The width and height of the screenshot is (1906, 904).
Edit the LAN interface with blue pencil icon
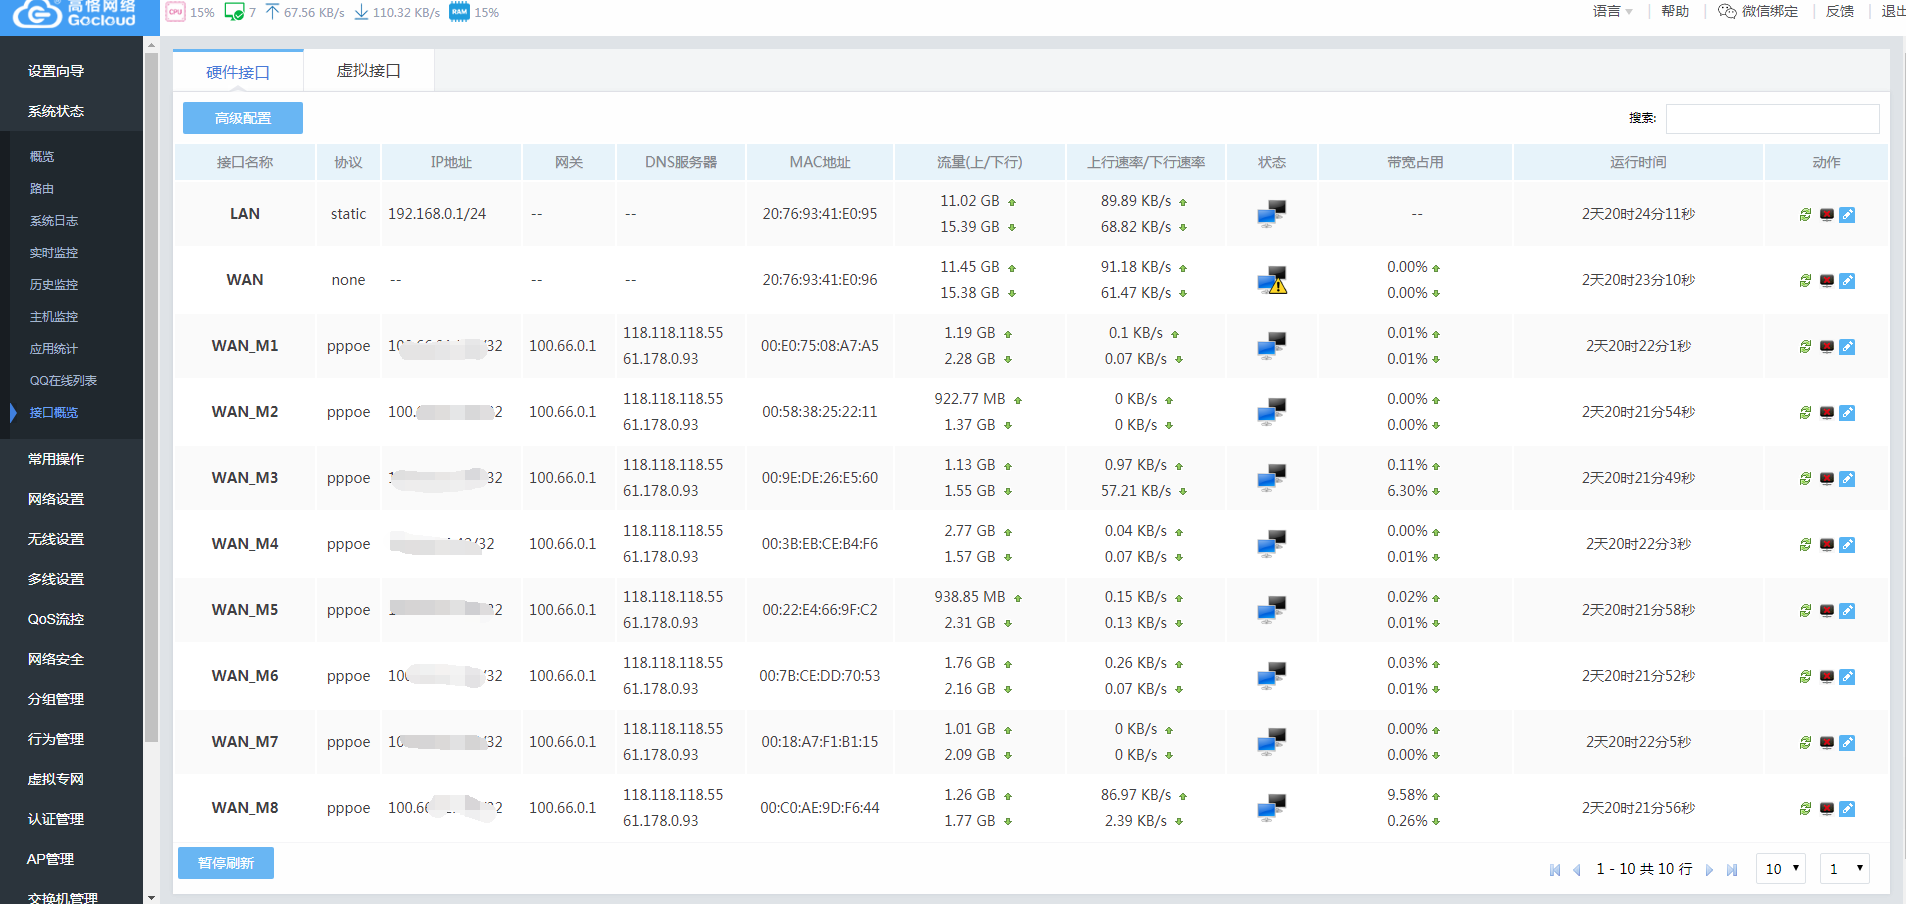coord(1847,215)
